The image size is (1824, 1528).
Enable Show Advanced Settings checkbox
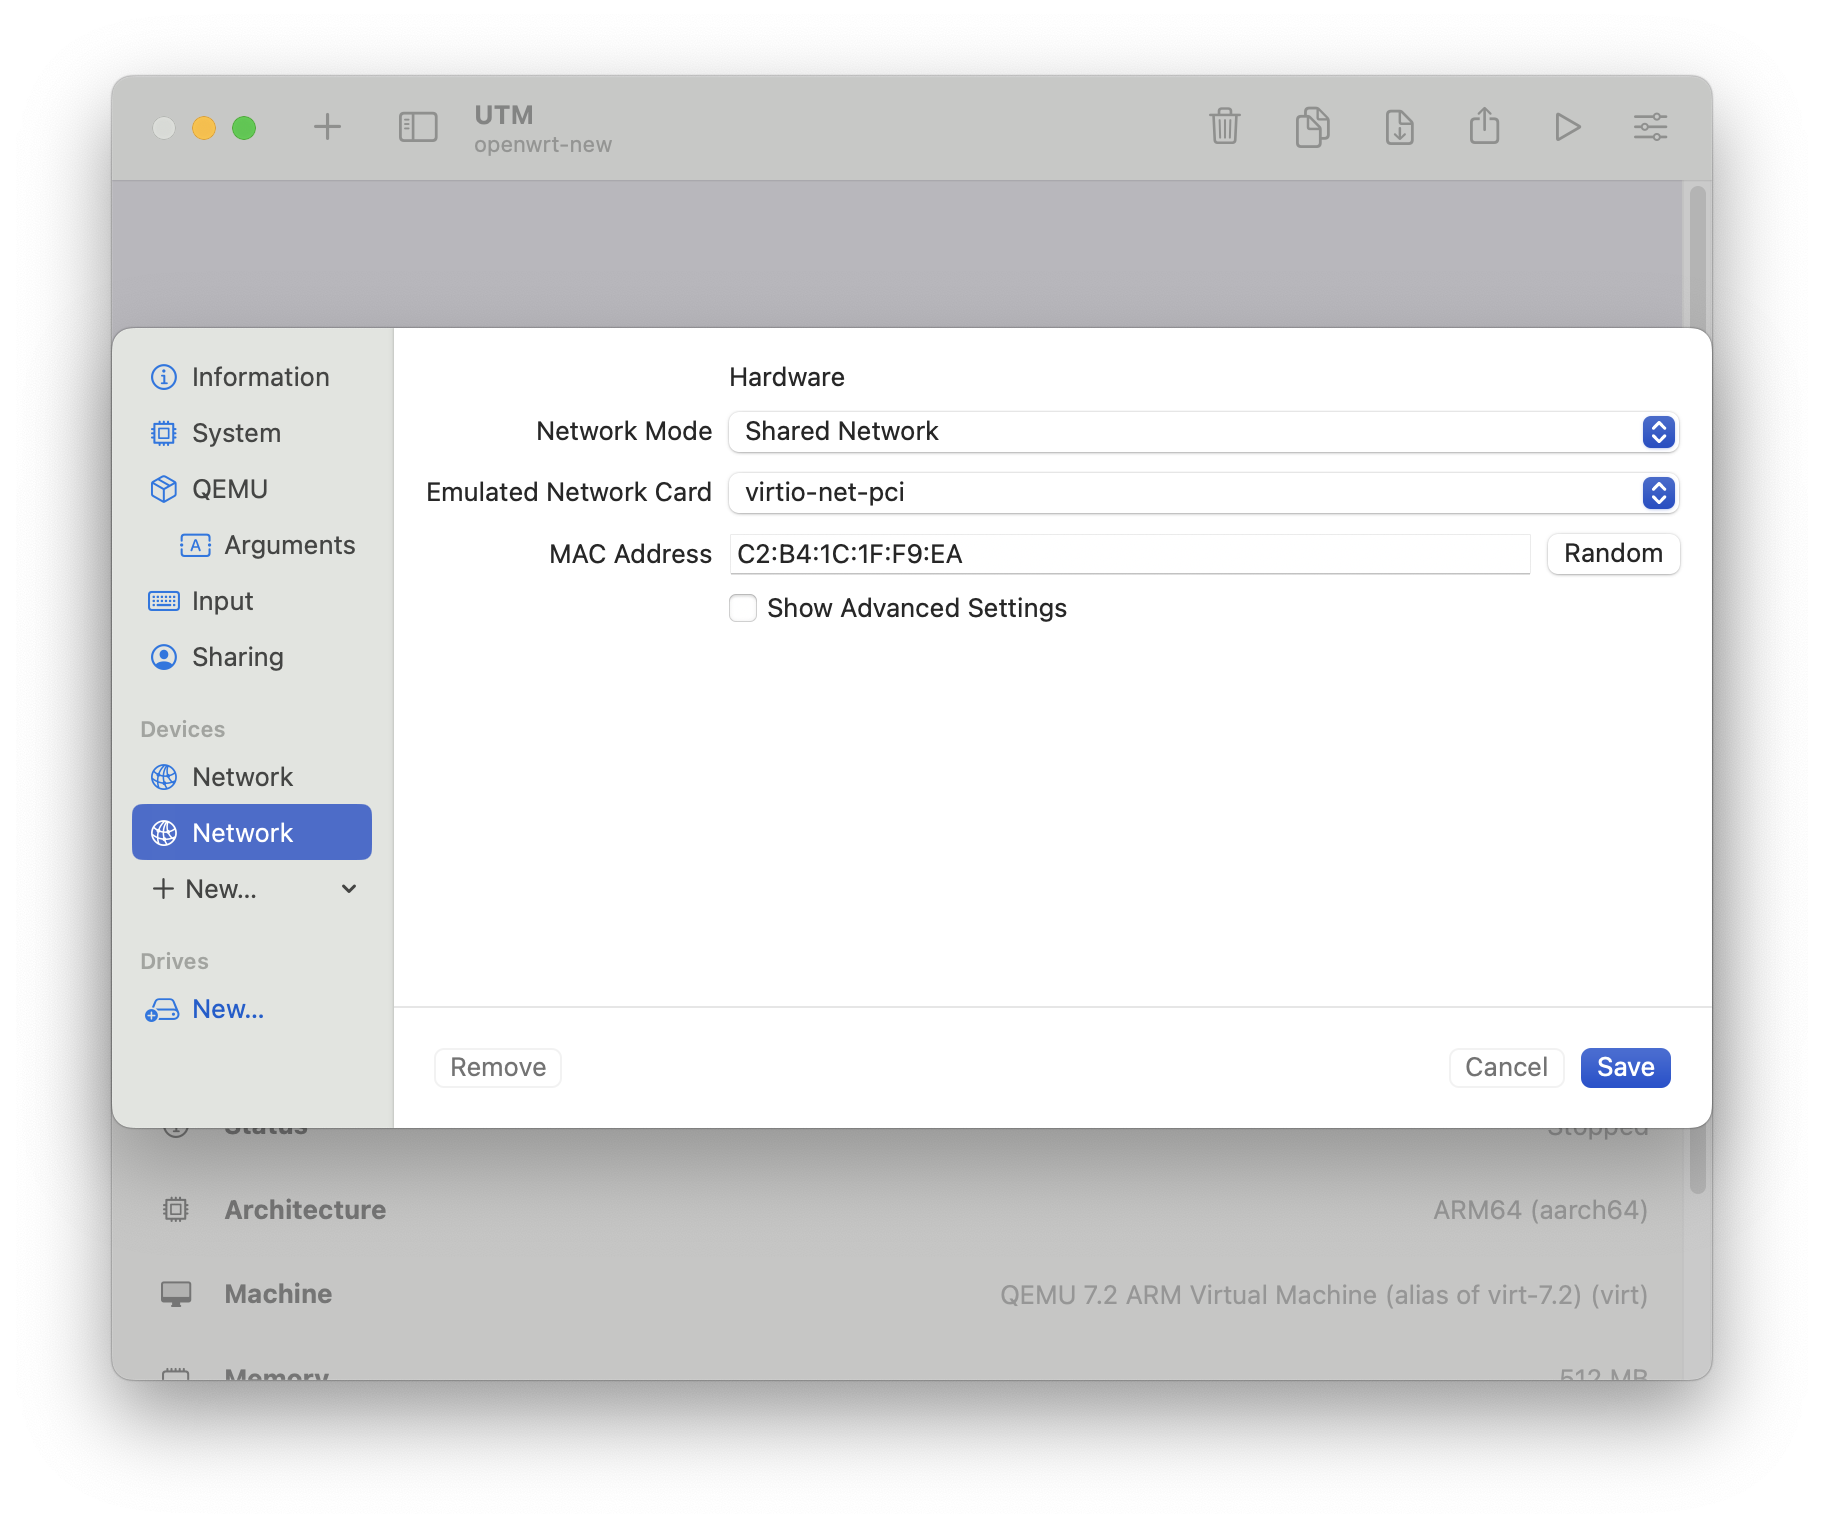(743, 608)
